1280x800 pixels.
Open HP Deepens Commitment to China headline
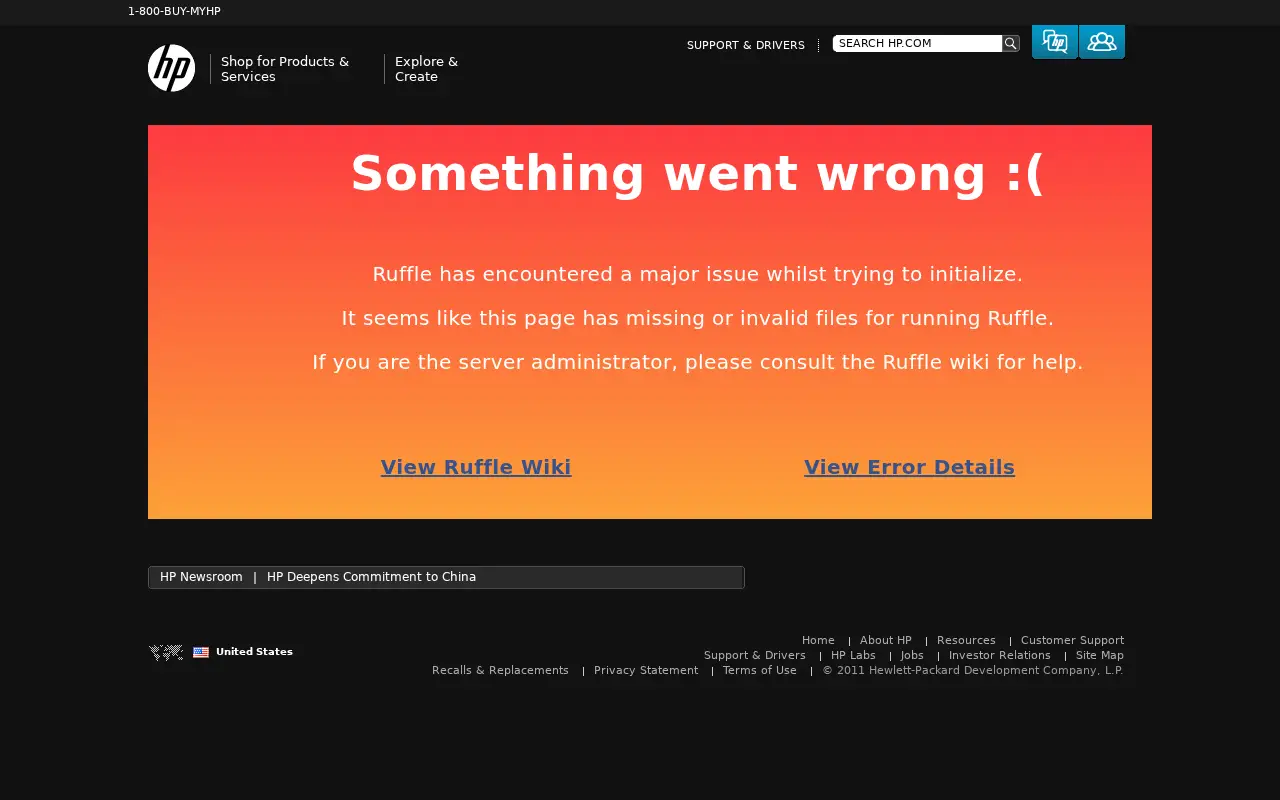point(371,577)
